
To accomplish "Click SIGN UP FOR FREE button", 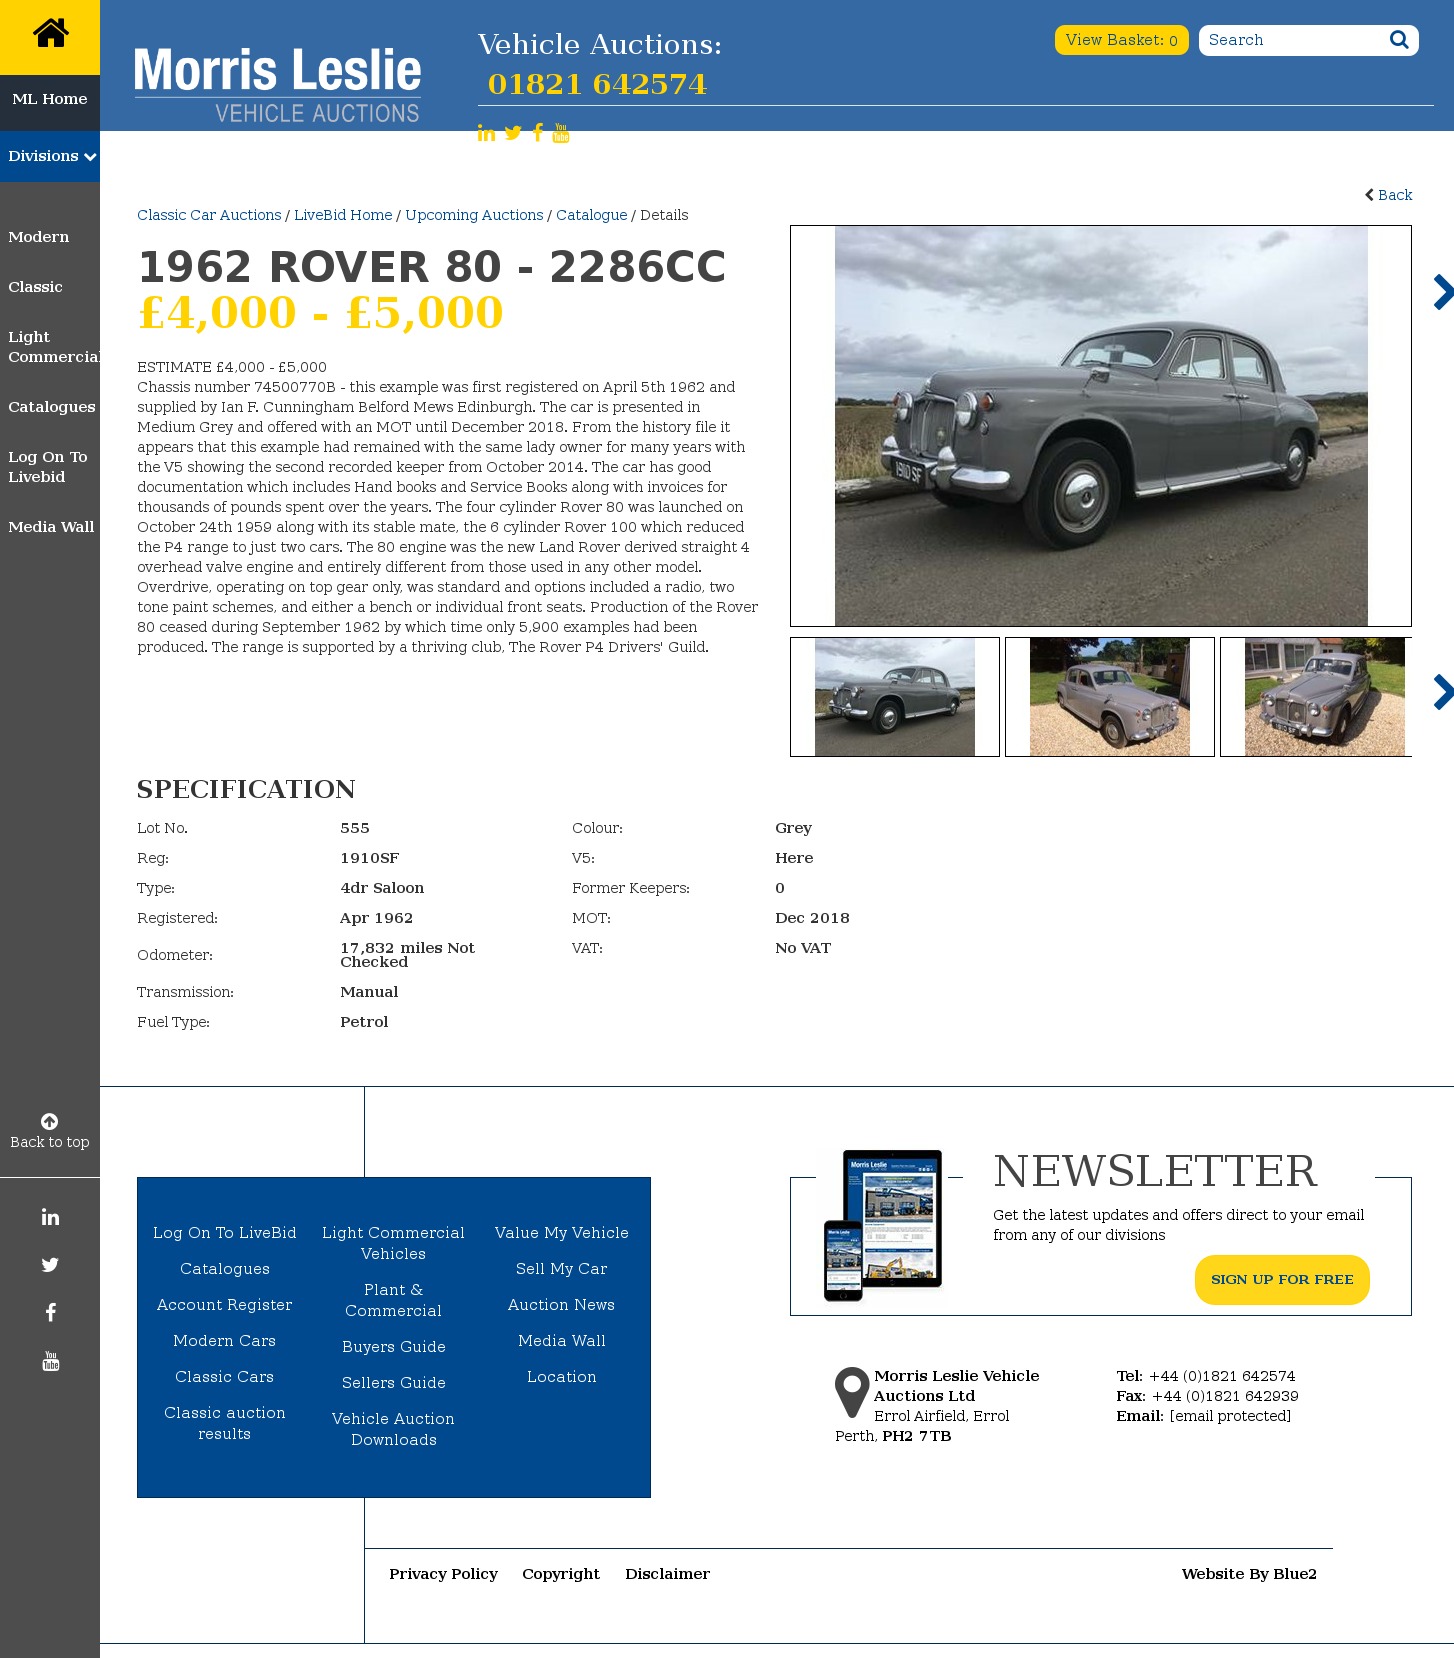I will (1282, 1280).
